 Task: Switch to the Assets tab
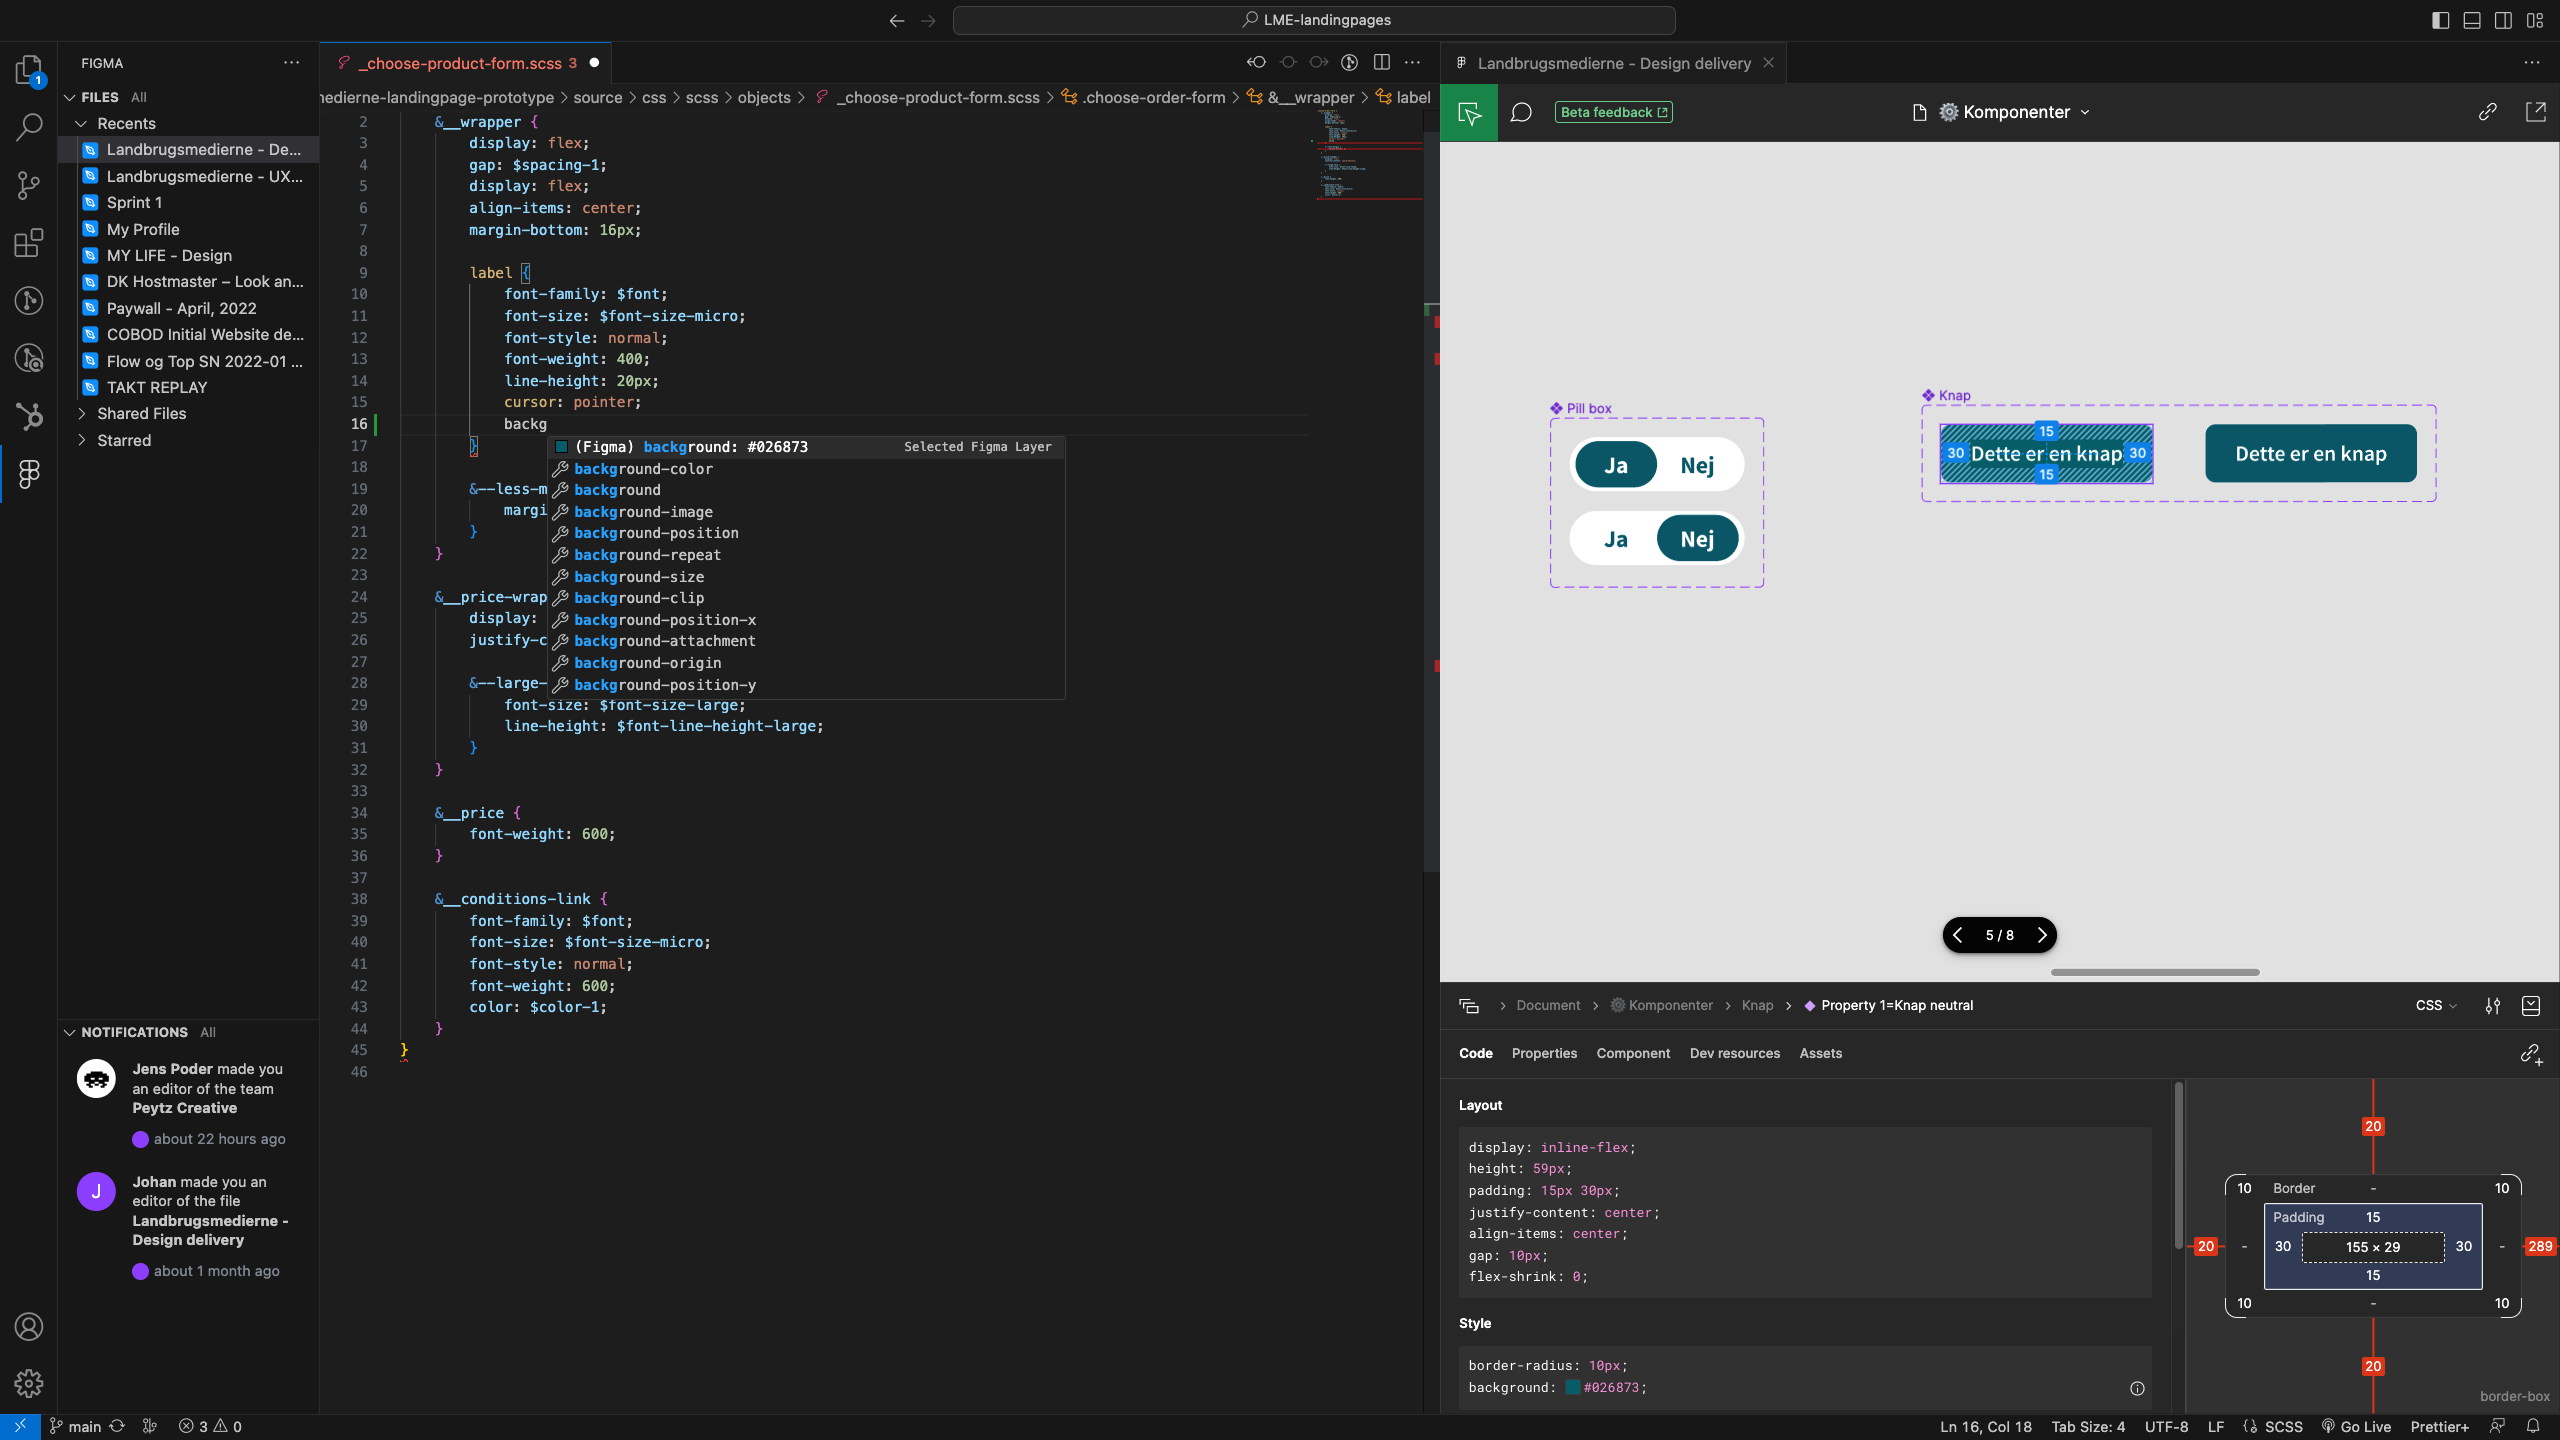tap(1820, 1054)
